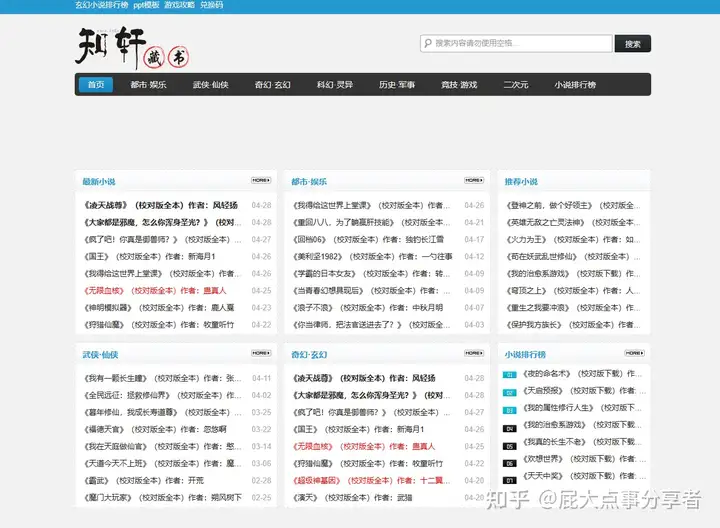Open 《天道今天不上班》 entry
The image size is (720, 528).
pos(163,463)
